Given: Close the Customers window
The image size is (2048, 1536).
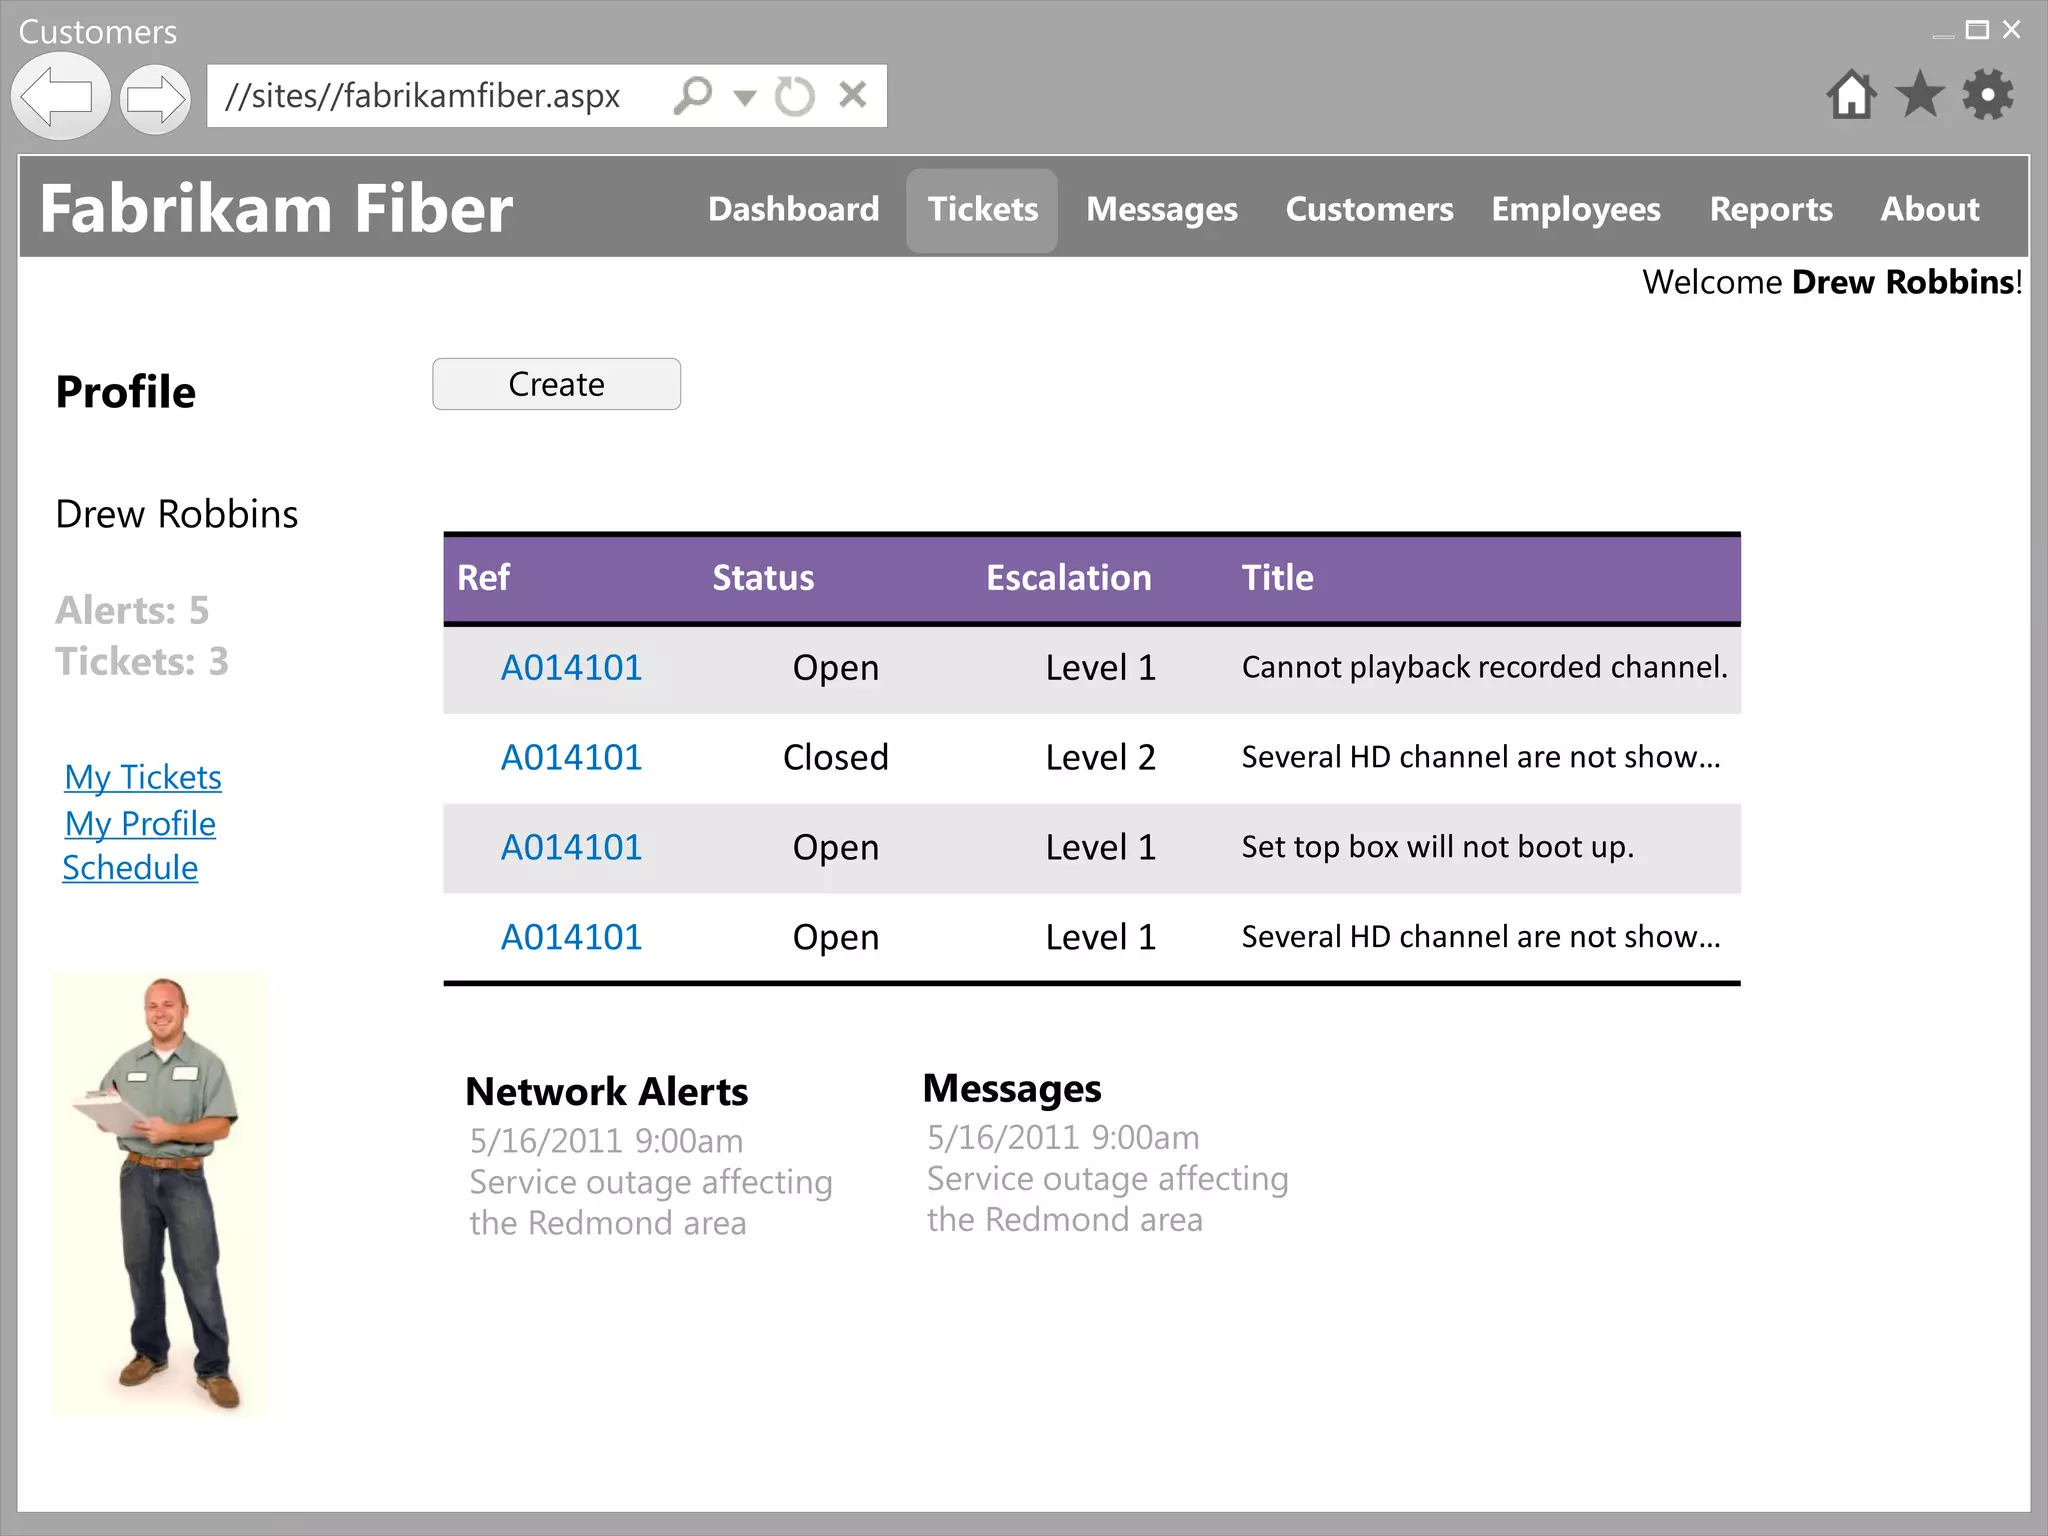Looking at the screenshot, I should coord(2012,30).
